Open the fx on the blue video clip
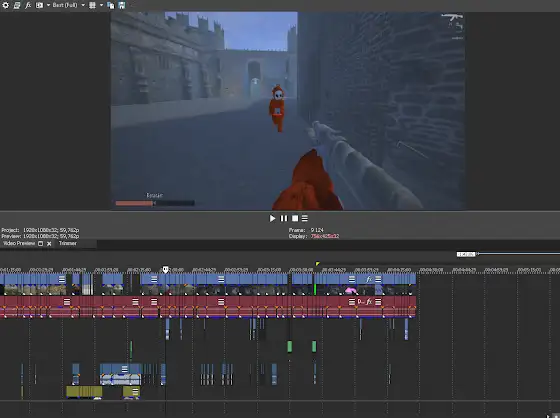The width and height of the screenshot is (560, 418). click(x=369, y=279)
